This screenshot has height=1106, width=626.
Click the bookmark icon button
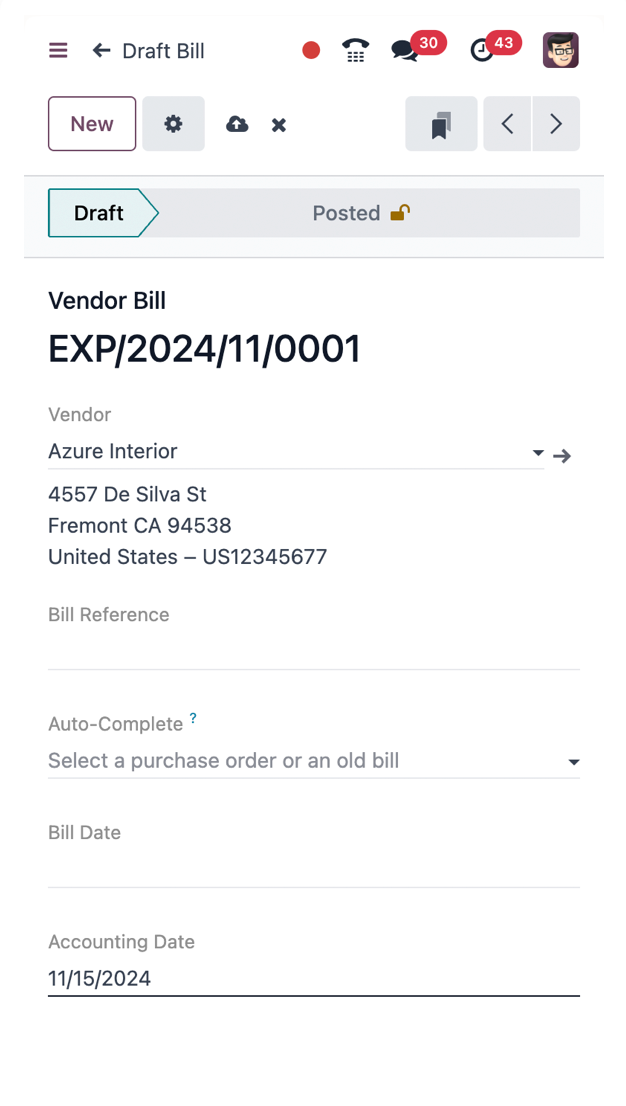(x=441, y=124)
